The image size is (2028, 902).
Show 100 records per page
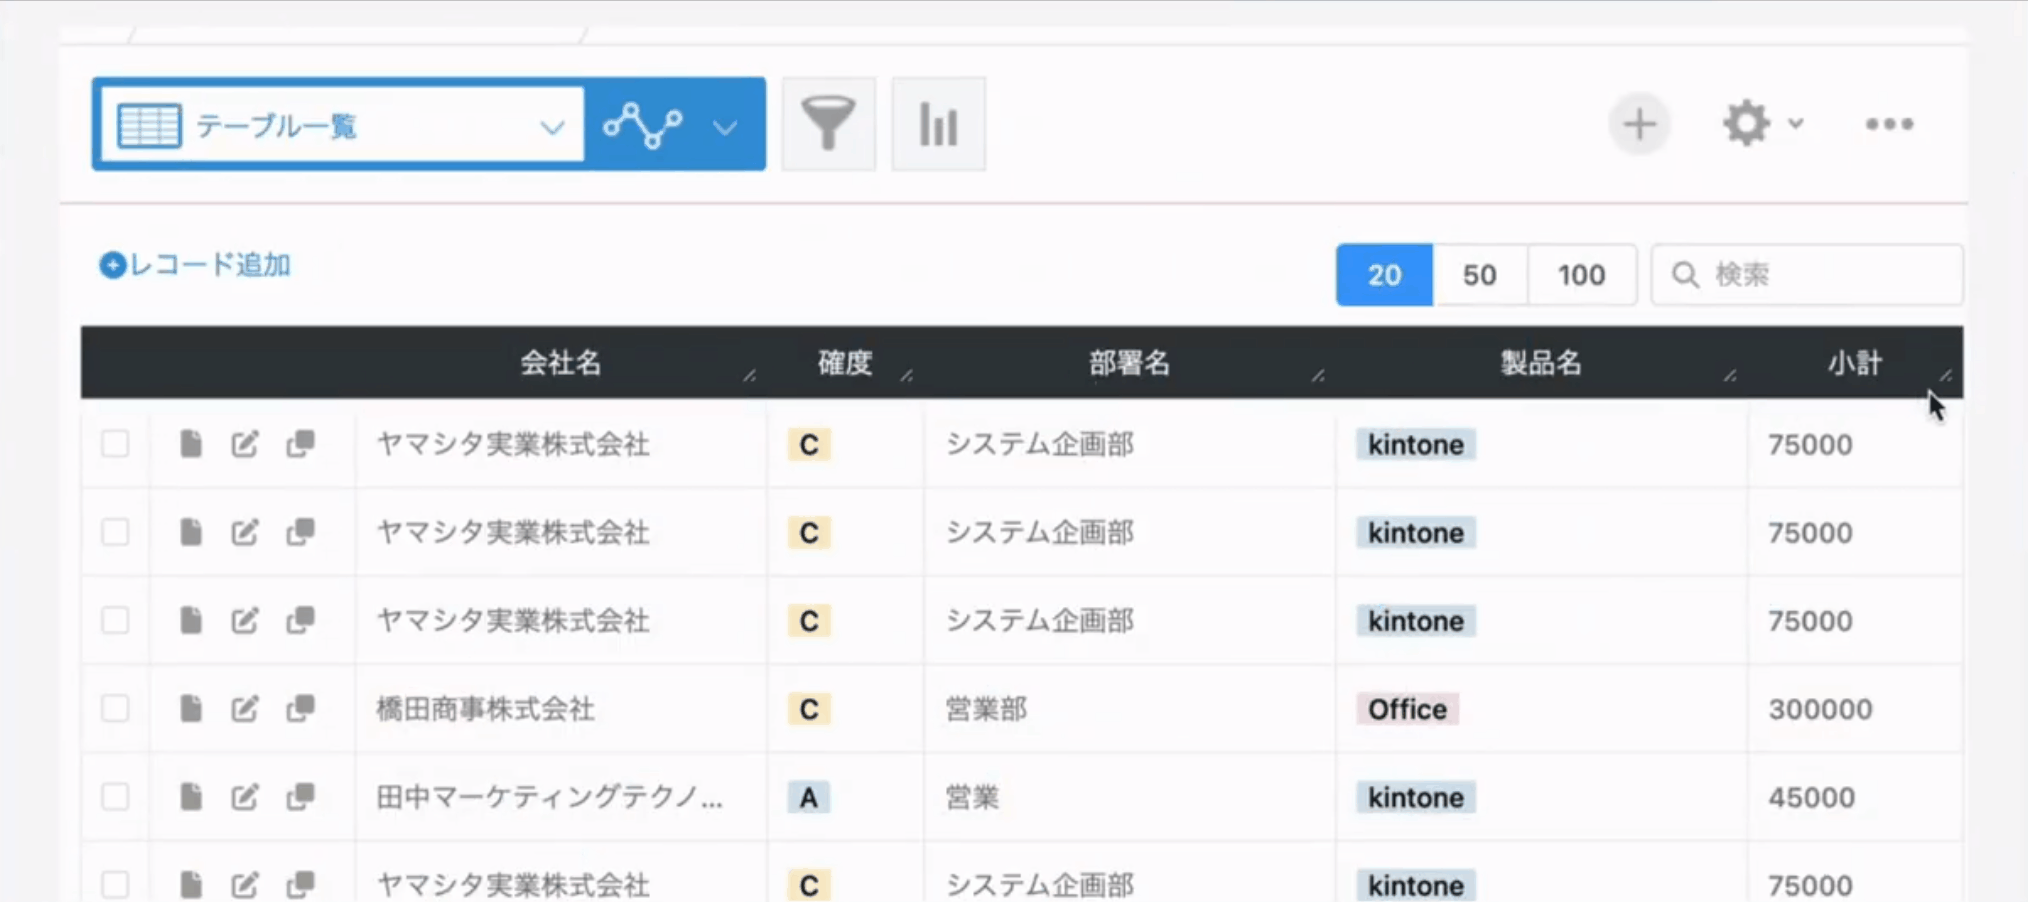(1581, 275)
